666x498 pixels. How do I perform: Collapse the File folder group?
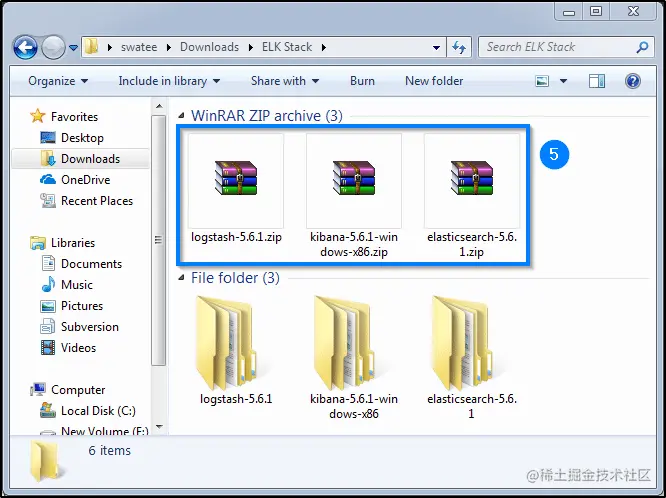[x=181, y=277]
